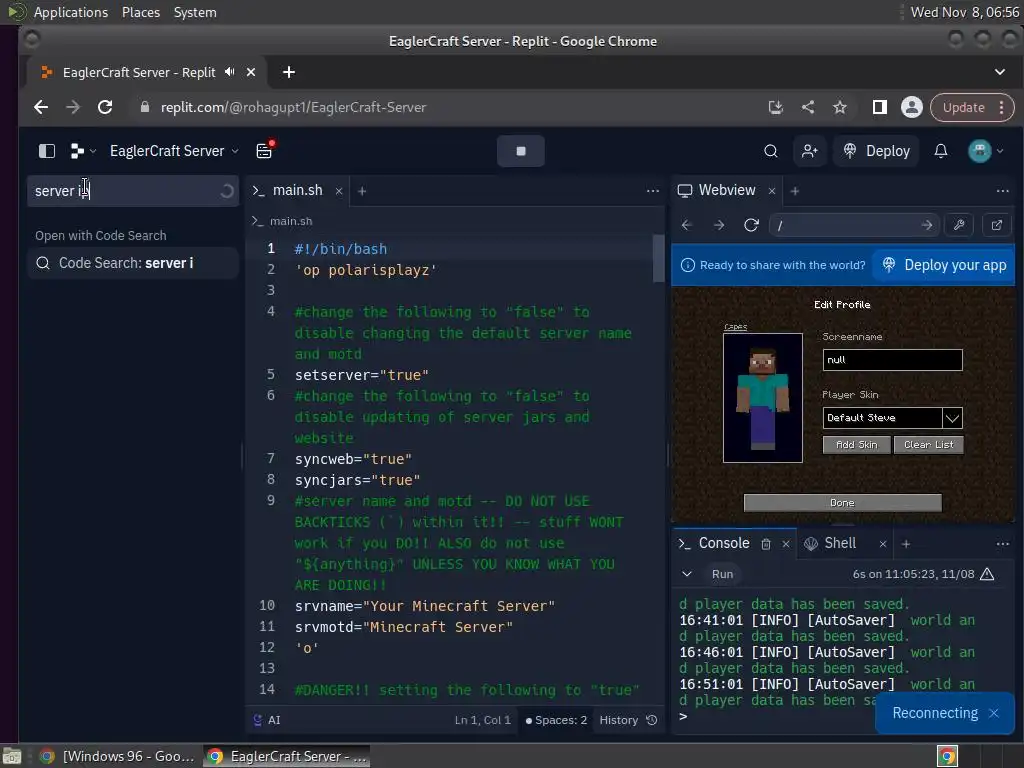Open the Replit search magnifier icon
Viewport: 1024px width, 768px height.
pos(771,151)
